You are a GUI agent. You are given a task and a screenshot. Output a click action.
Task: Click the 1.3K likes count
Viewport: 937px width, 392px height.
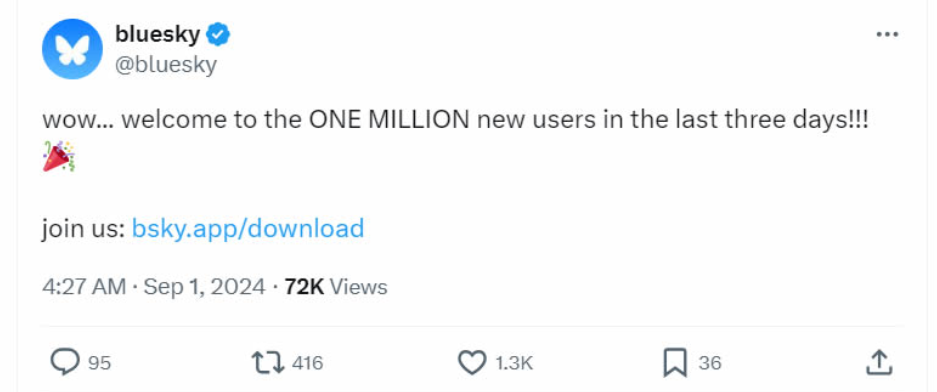[x=513, y=363]
